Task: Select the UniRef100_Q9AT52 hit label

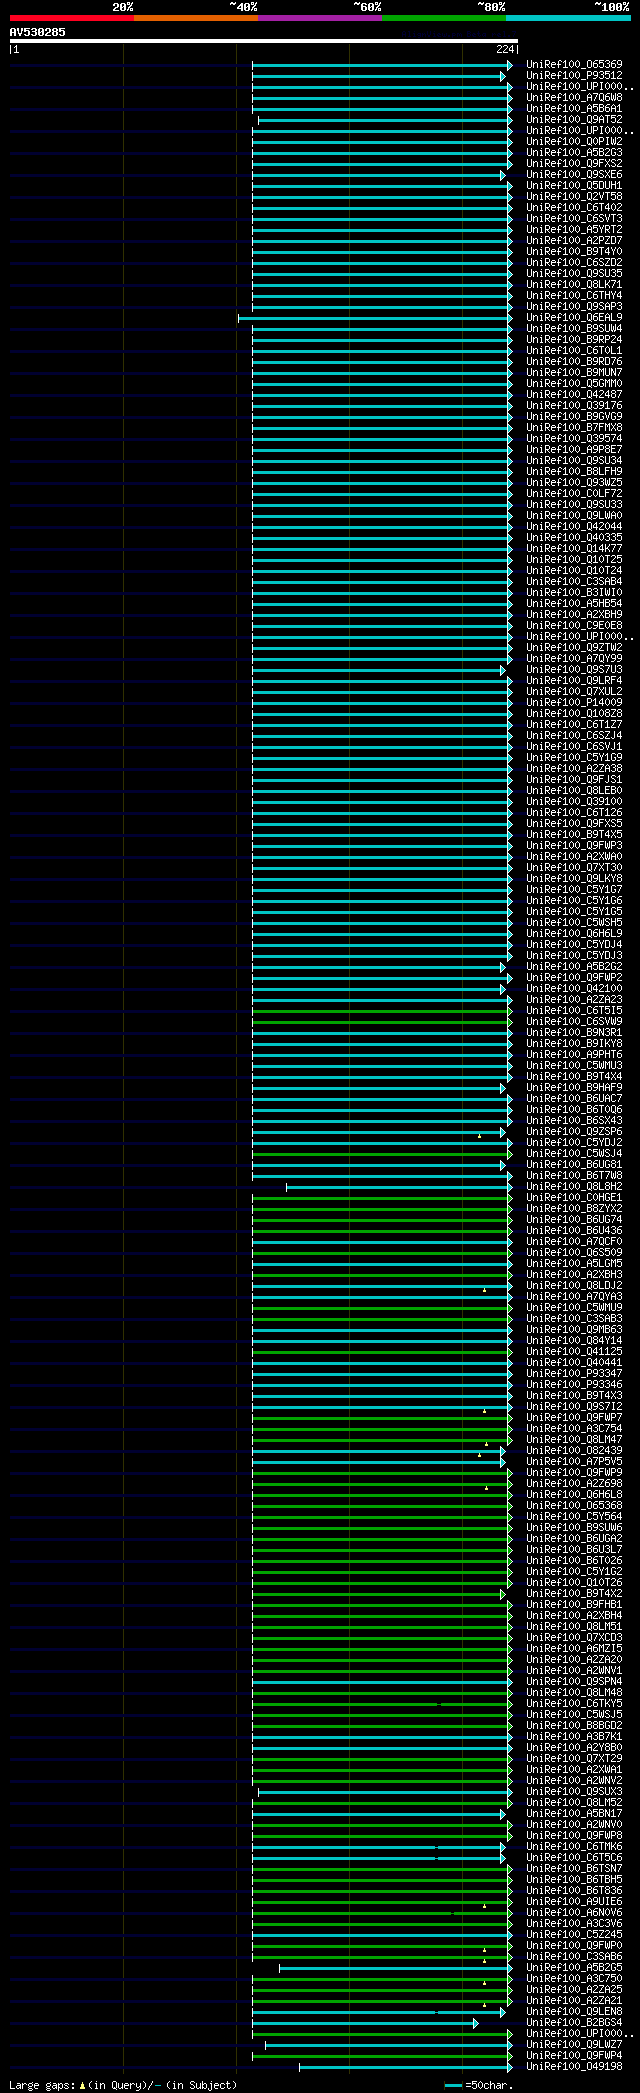Action: coord(574,120)
